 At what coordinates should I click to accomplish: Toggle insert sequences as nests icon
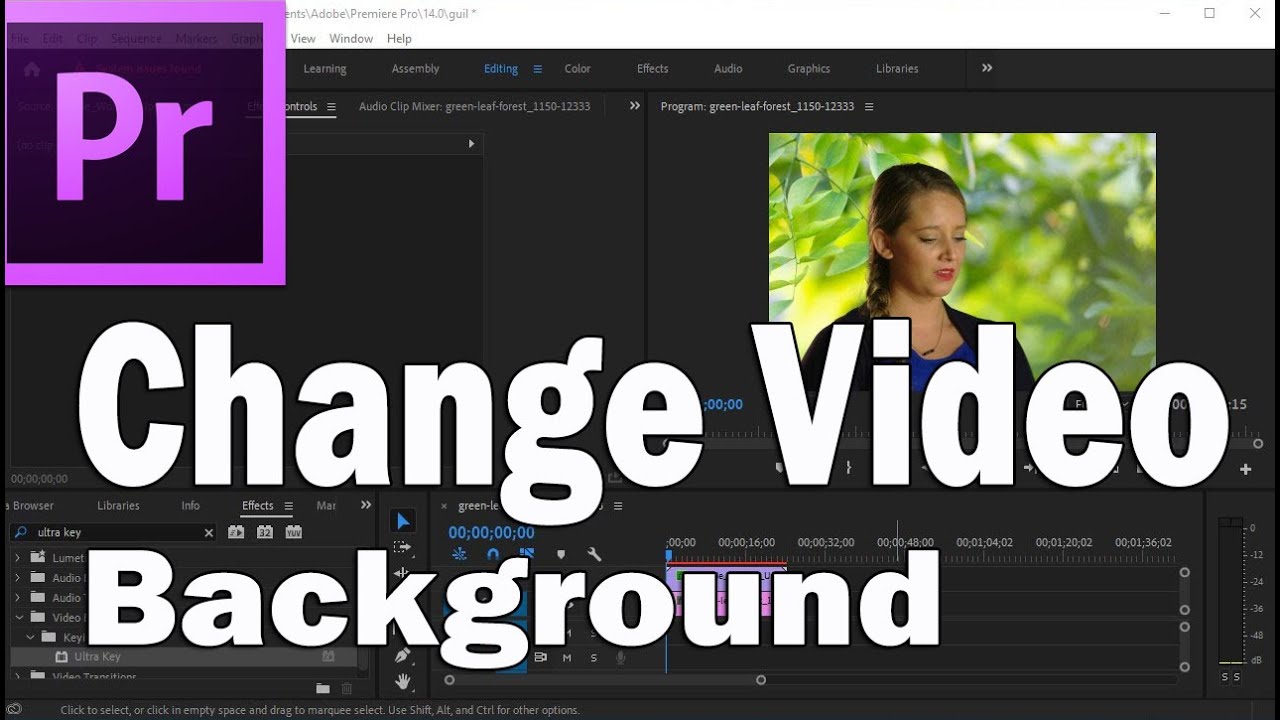tap(459, 554)
